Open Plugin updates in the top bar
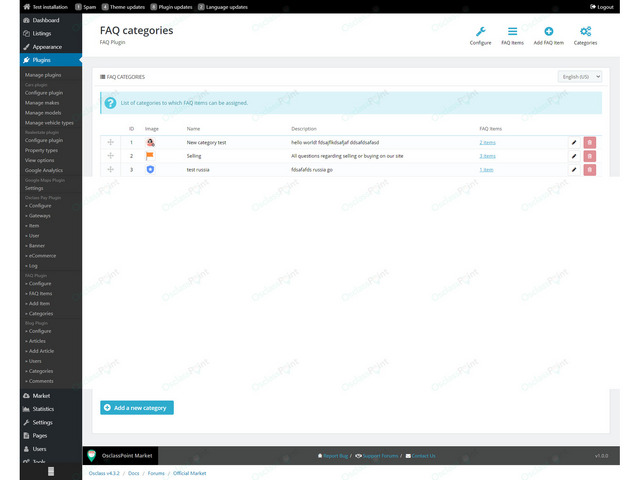This screenshot has height=480, width=640. tap(171, 7)
